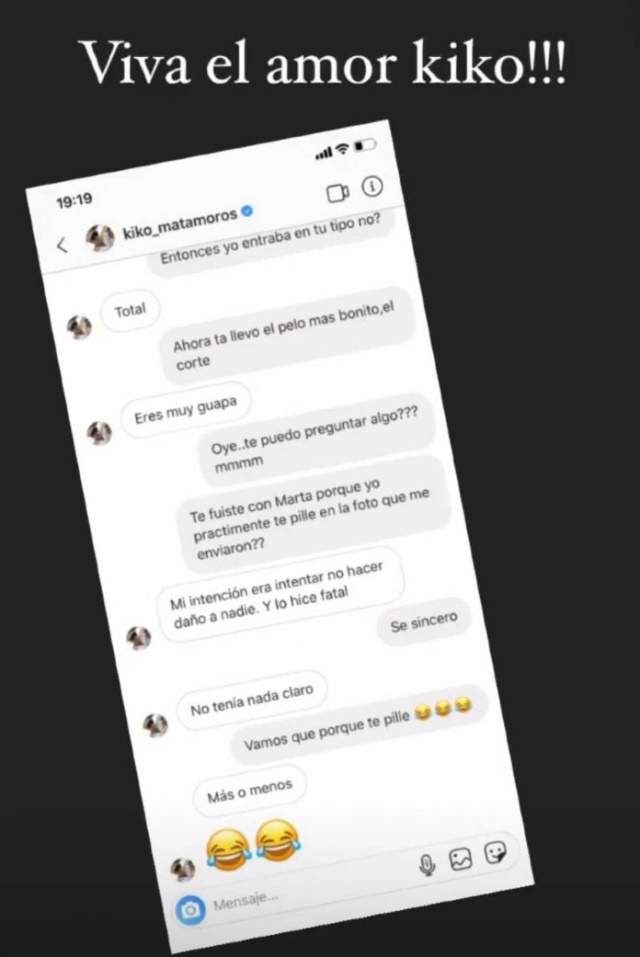Open the sticker icon in message bar
The image size is (640, 957).
click(x=495, y=853)
